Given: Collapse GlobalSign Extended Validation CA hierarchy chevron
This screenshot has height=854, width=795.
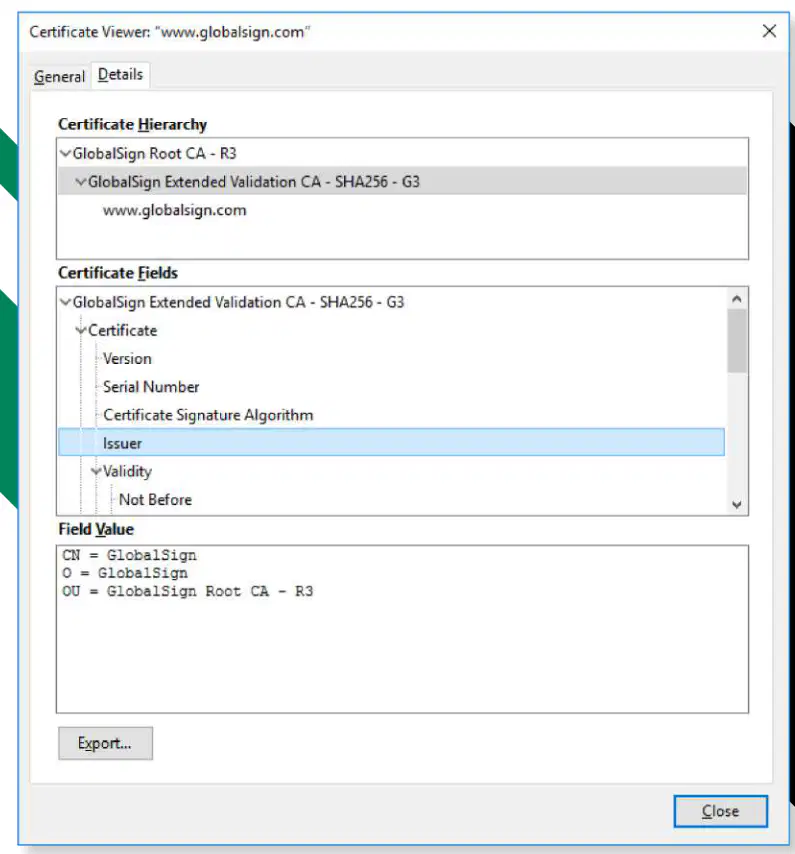Looking at the screenshot, I should 81,182.
